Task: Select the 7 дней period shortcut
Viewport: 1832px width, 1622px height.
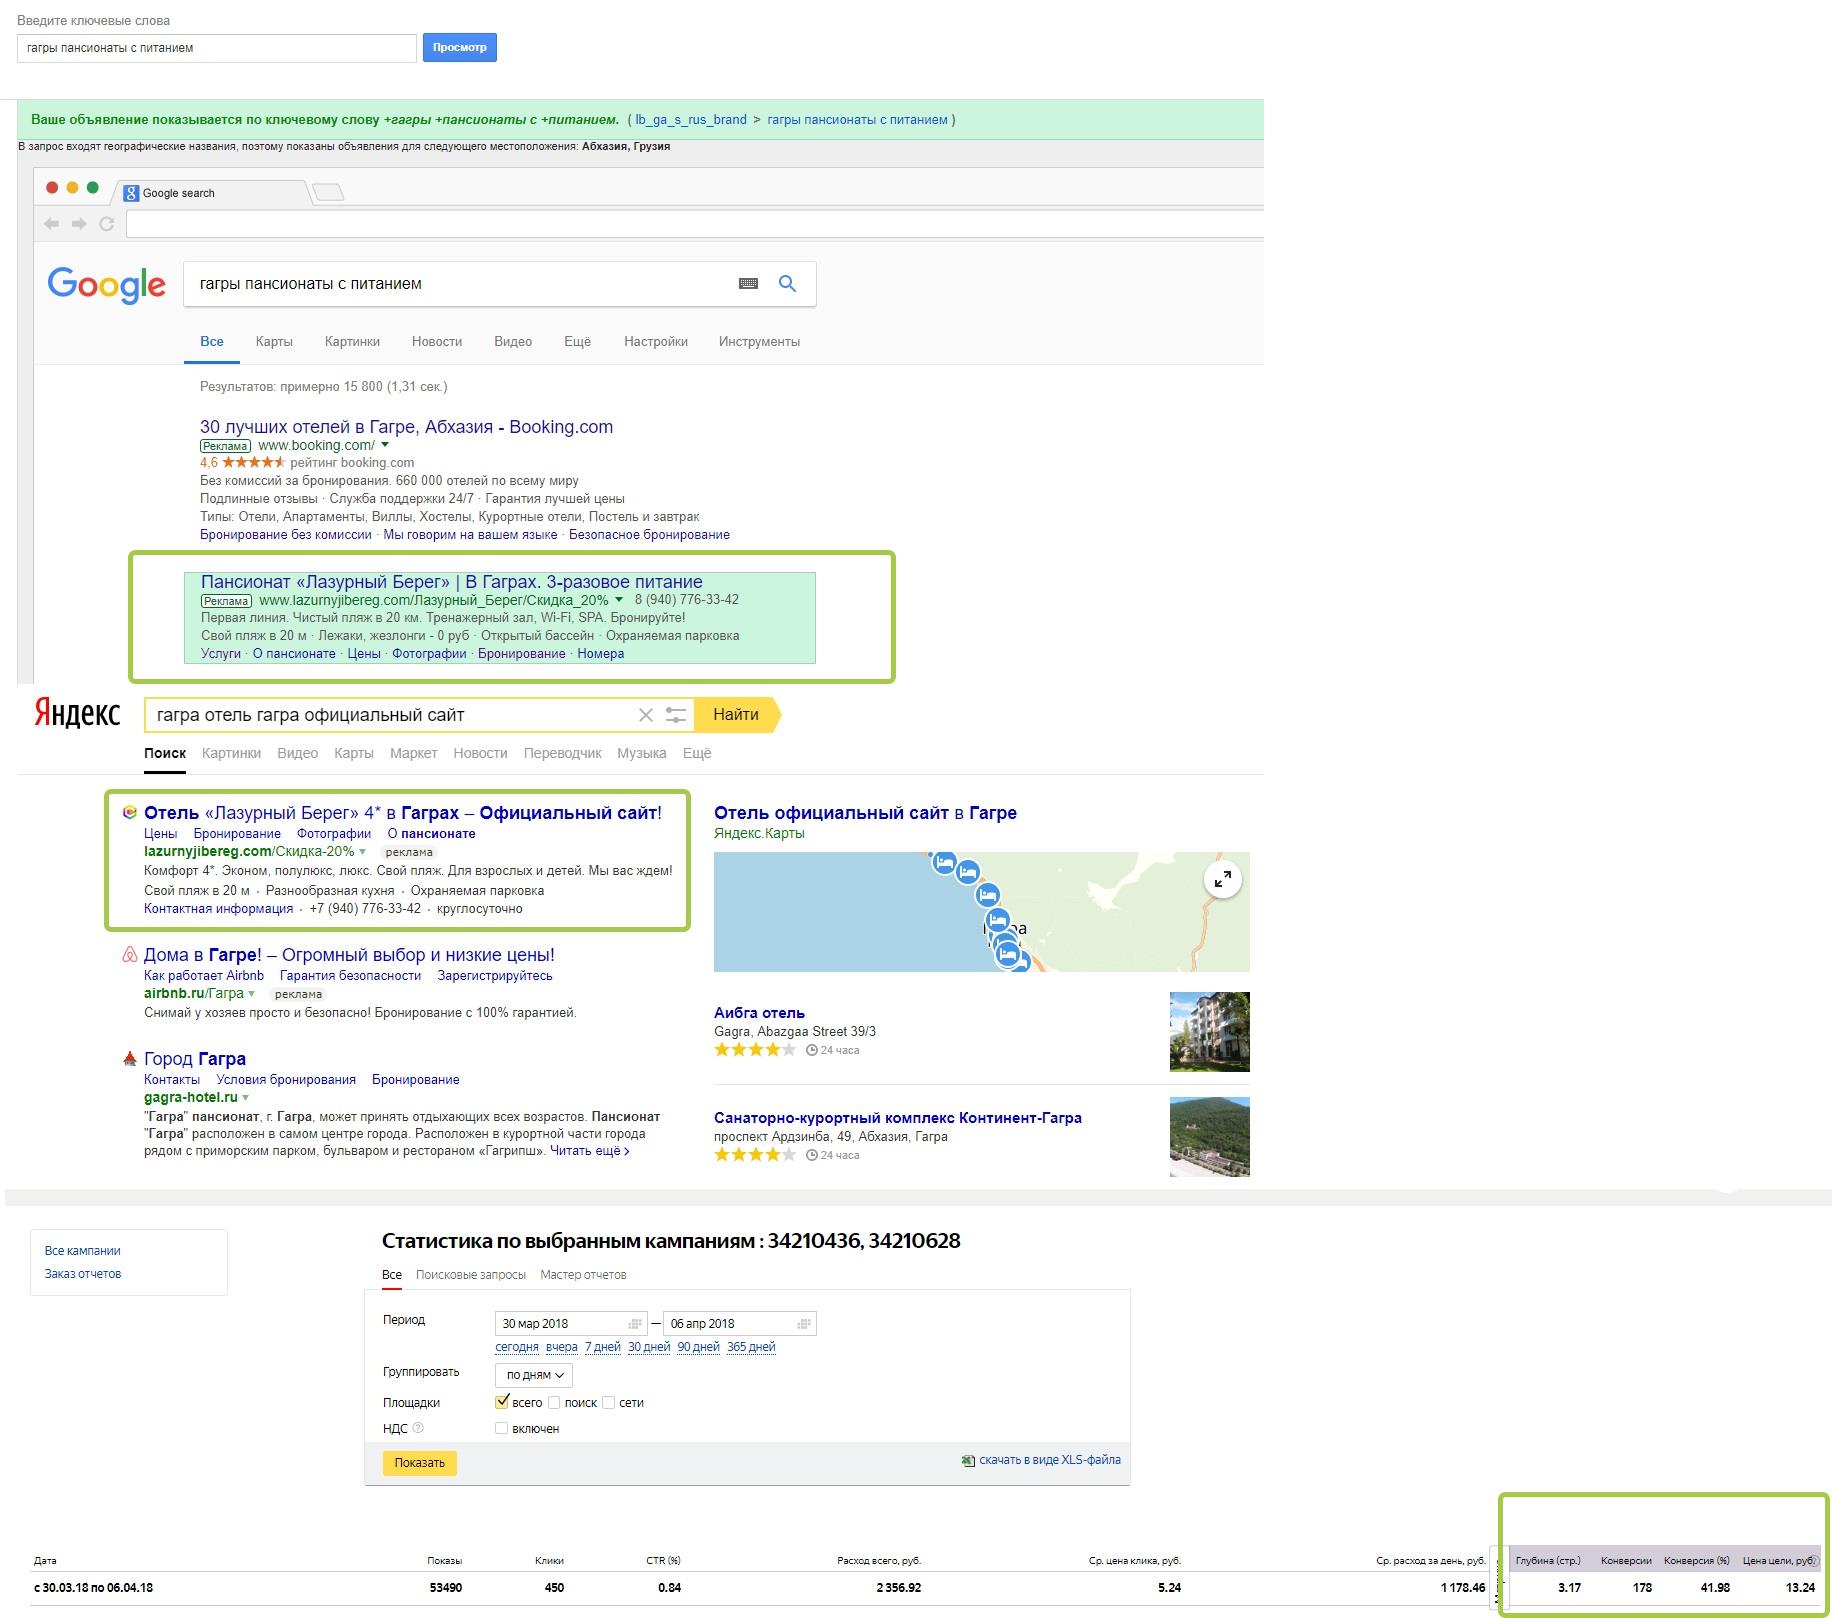Action: [603, 1348]
